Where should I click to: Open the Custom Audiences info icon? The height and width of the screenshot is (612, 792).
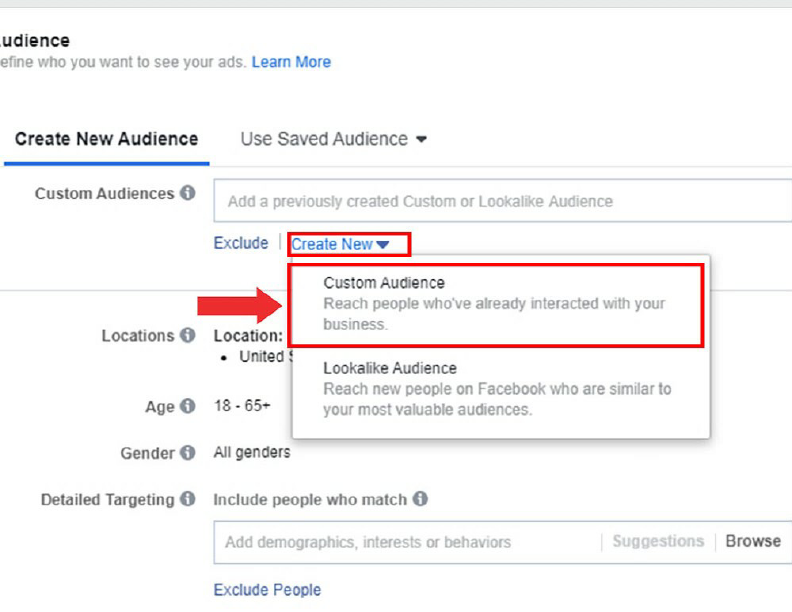[x=187, y=192]
